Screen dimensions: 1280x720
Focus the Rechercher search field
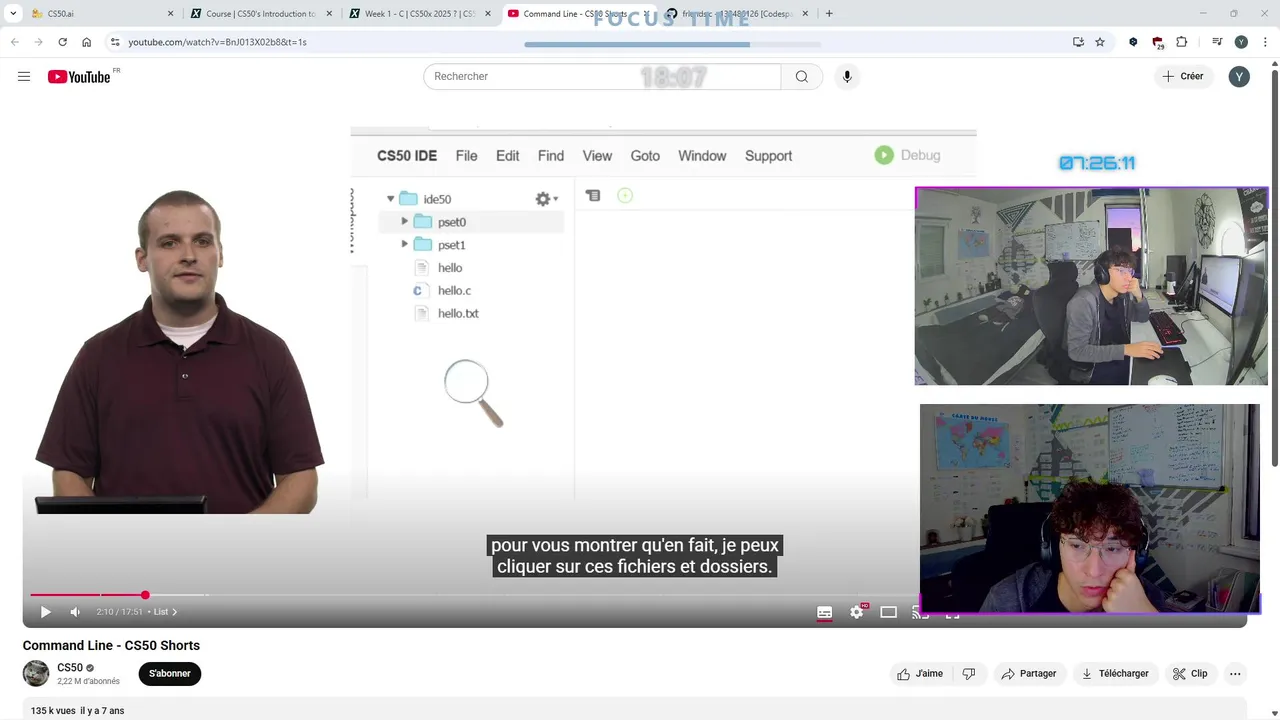tap(602, 76)
